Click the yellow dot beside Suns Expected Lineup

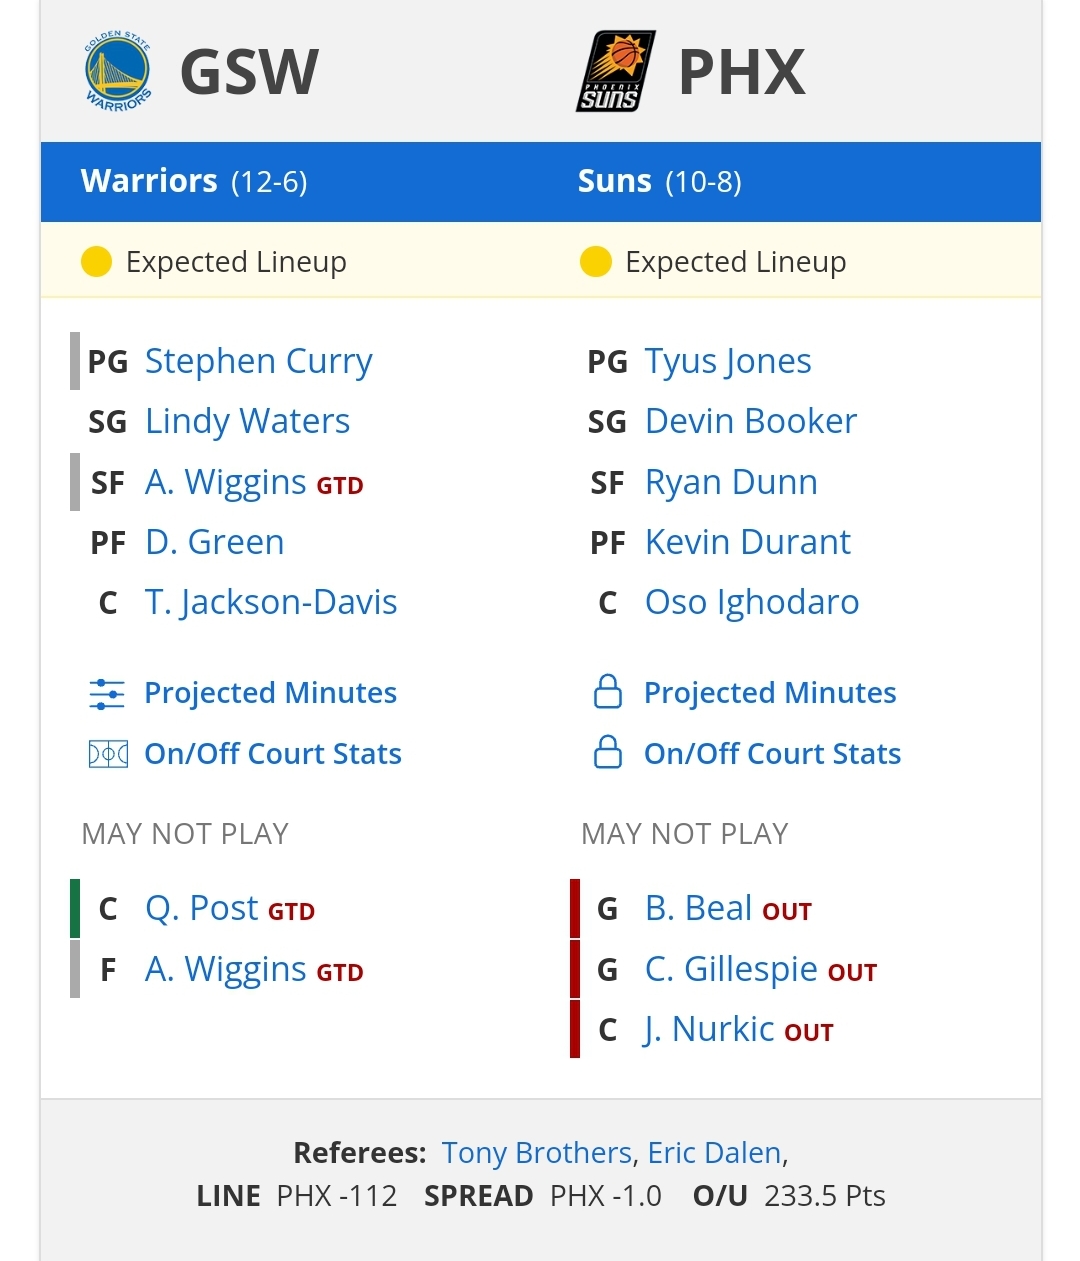coord(595,262)
